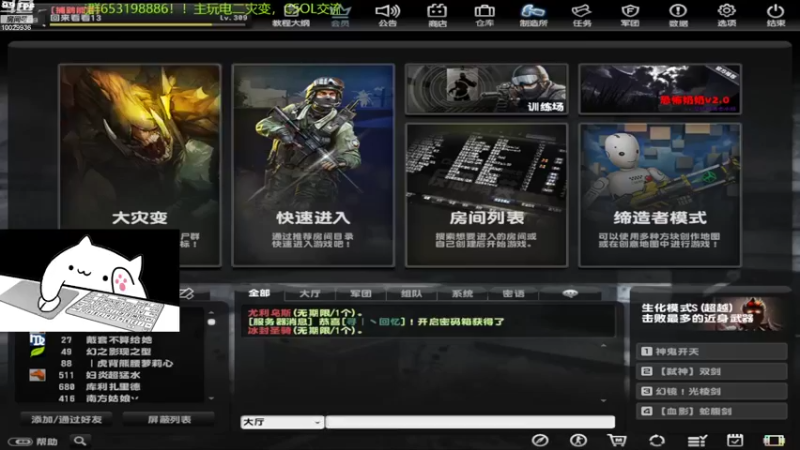Viewport: 800px width, 450px height.
Task: Click the ticket icon at bottom right
Action: coord(773,440)
